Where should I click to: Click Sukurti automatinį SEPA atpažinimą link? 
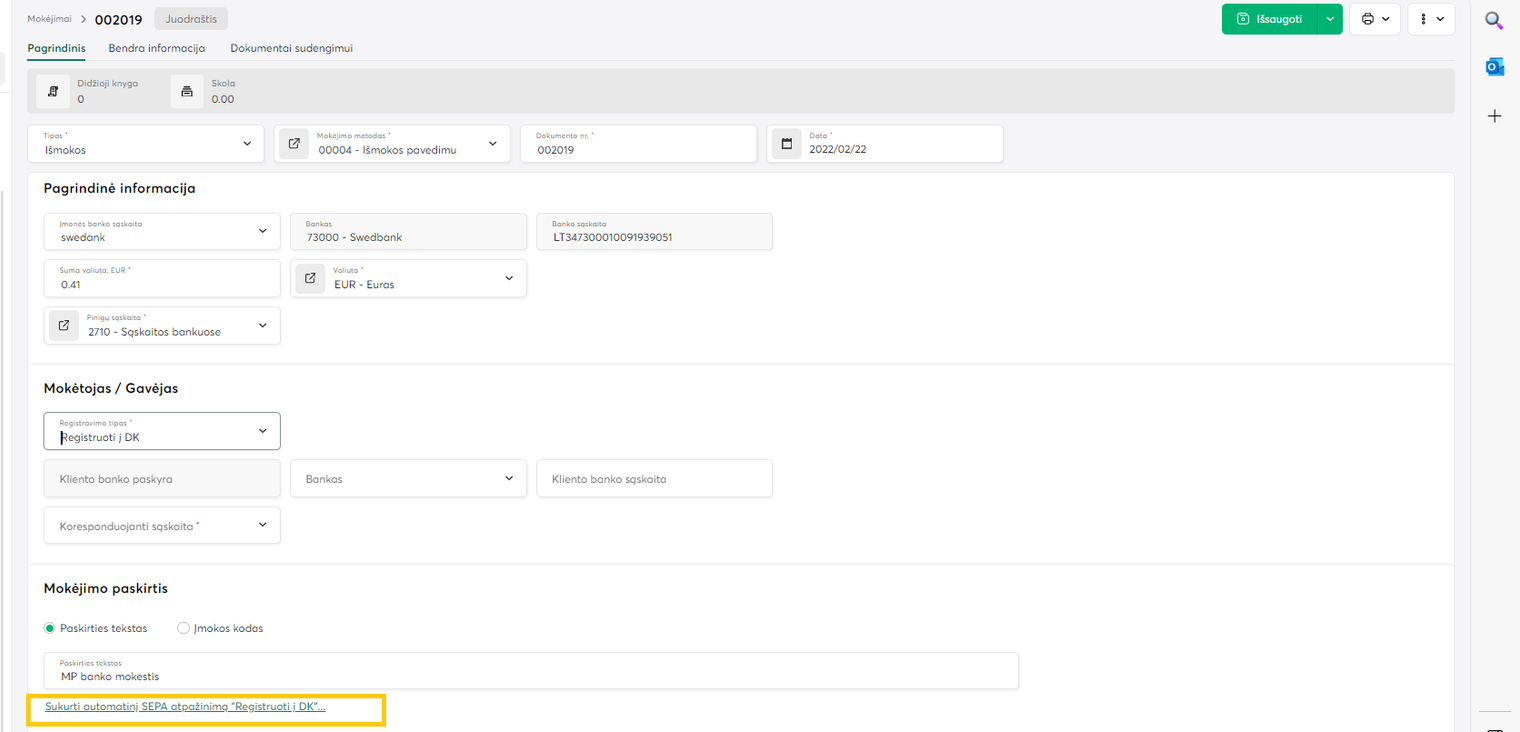click(185, 706)
